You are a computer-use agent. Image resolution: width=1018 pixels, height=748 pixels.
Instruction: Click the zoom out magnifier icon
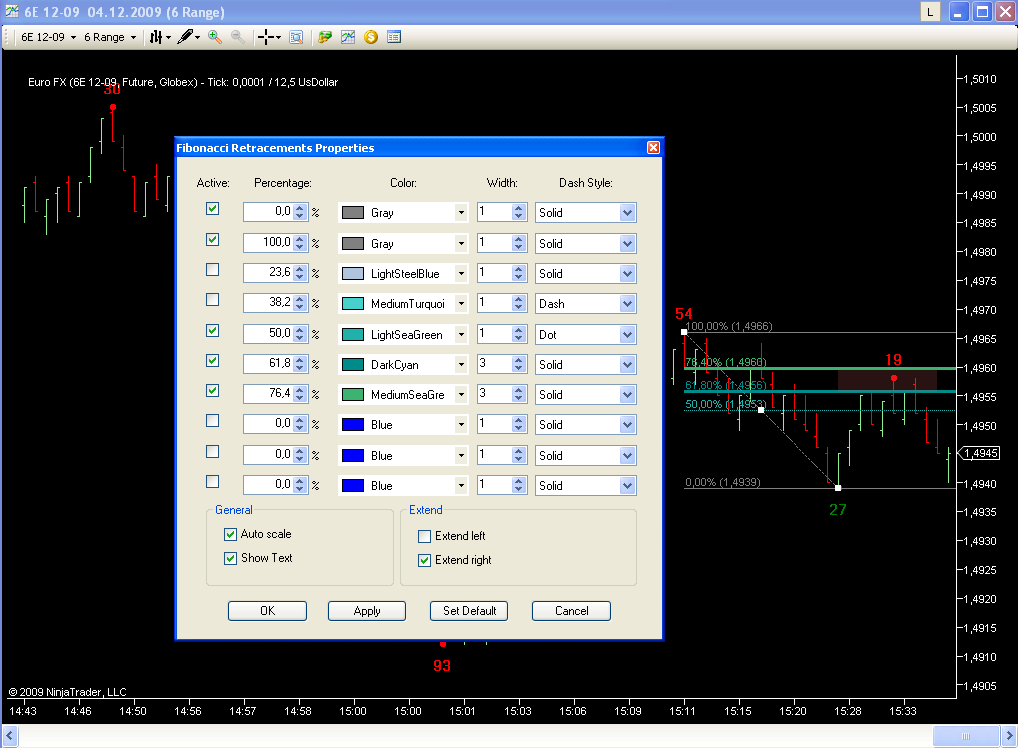coord(238,37)
